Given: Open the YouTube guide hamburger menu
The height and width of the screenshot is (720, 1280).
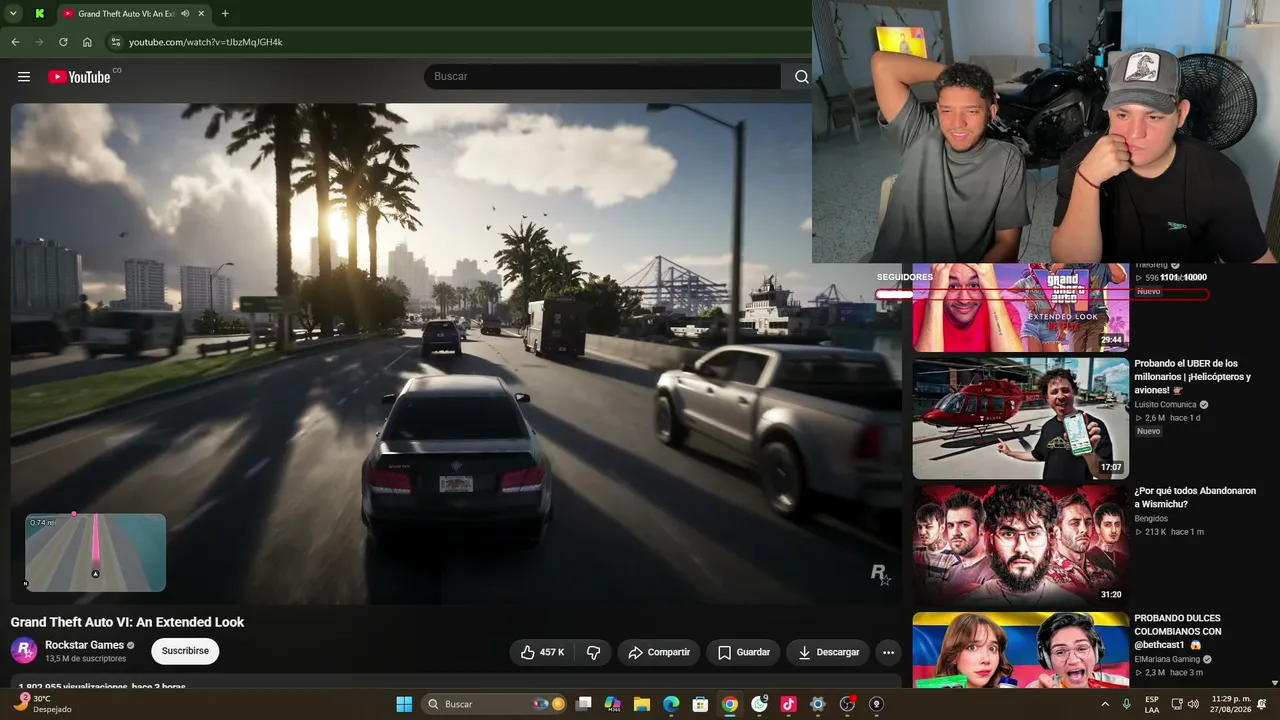Looking at the screenshot, I should [x=24, y=77].
